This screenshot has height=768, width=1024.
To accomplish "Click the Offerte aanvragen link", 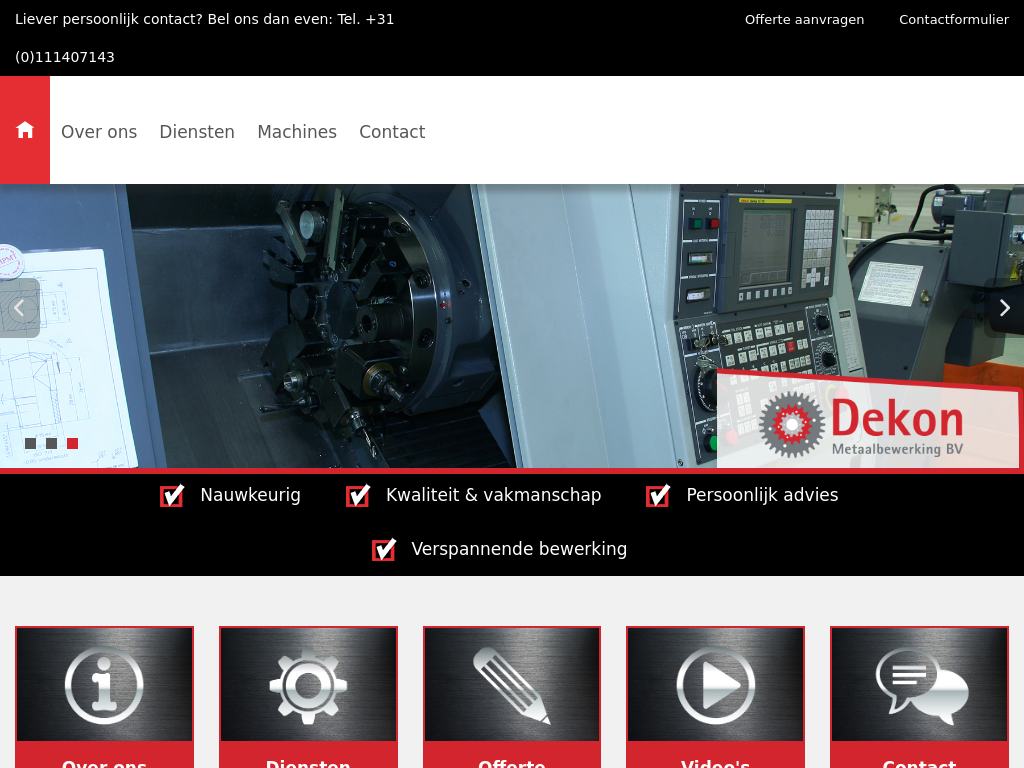I will click(804, 19).
